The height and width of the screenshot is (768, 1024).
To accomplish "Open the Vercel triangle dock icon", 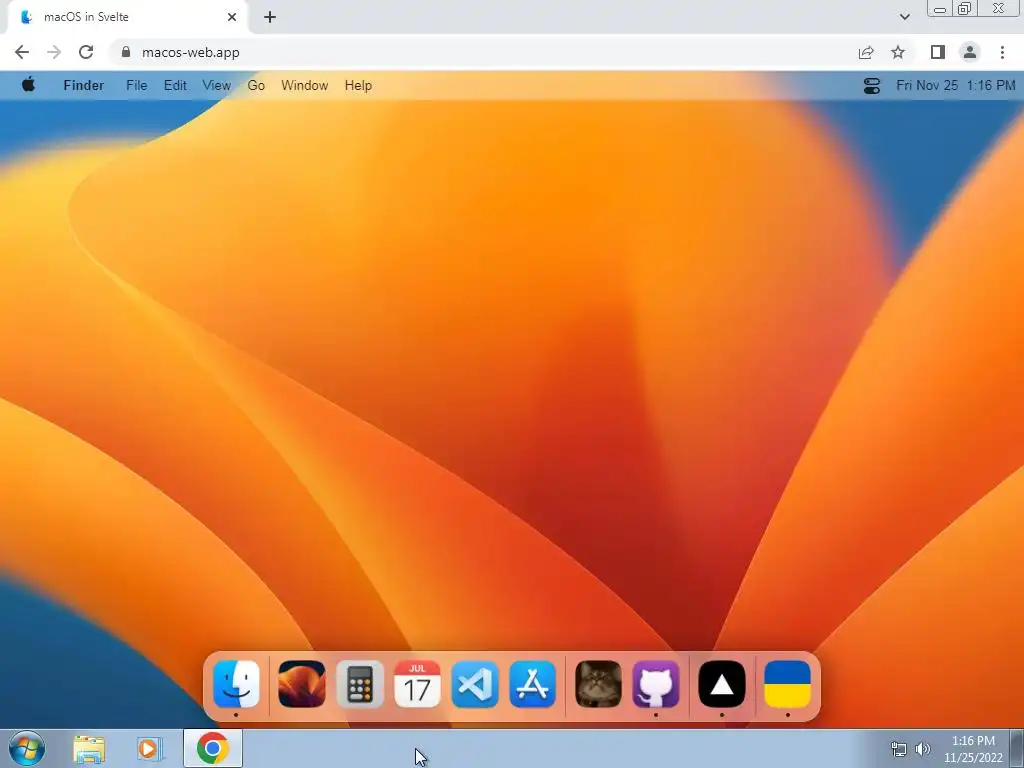I will coord(722,684).
